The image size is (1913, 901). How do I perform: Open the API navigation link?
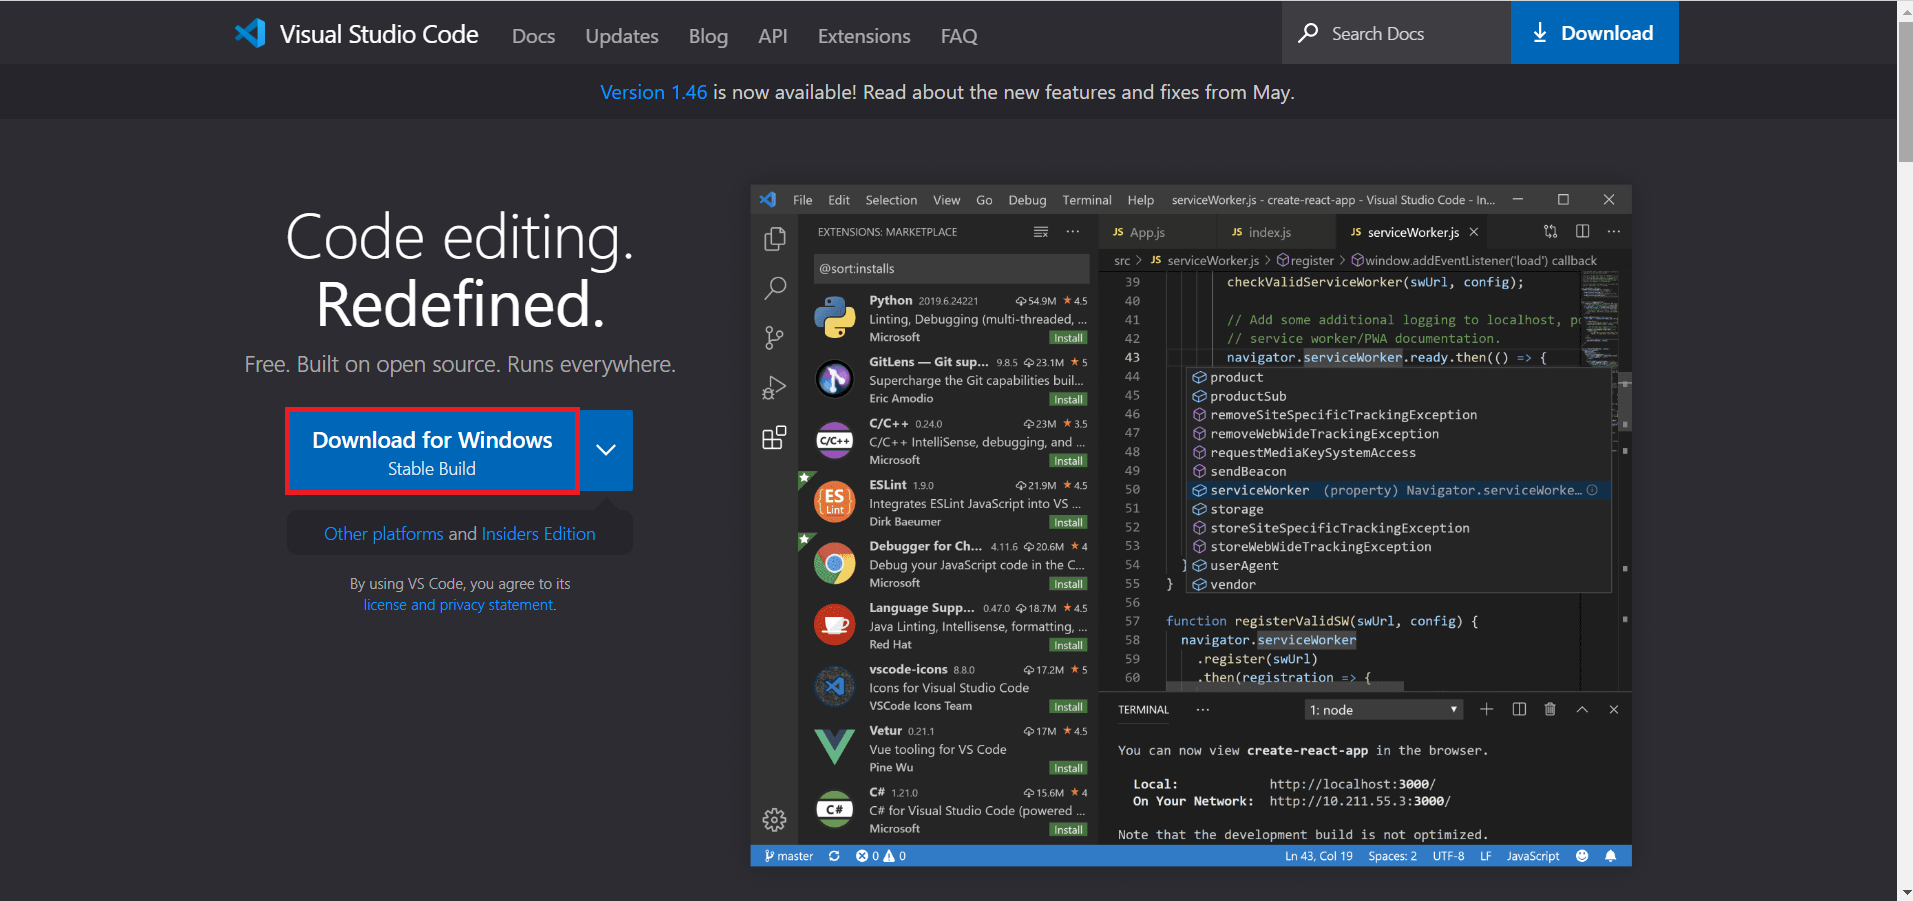click(773, 36)
